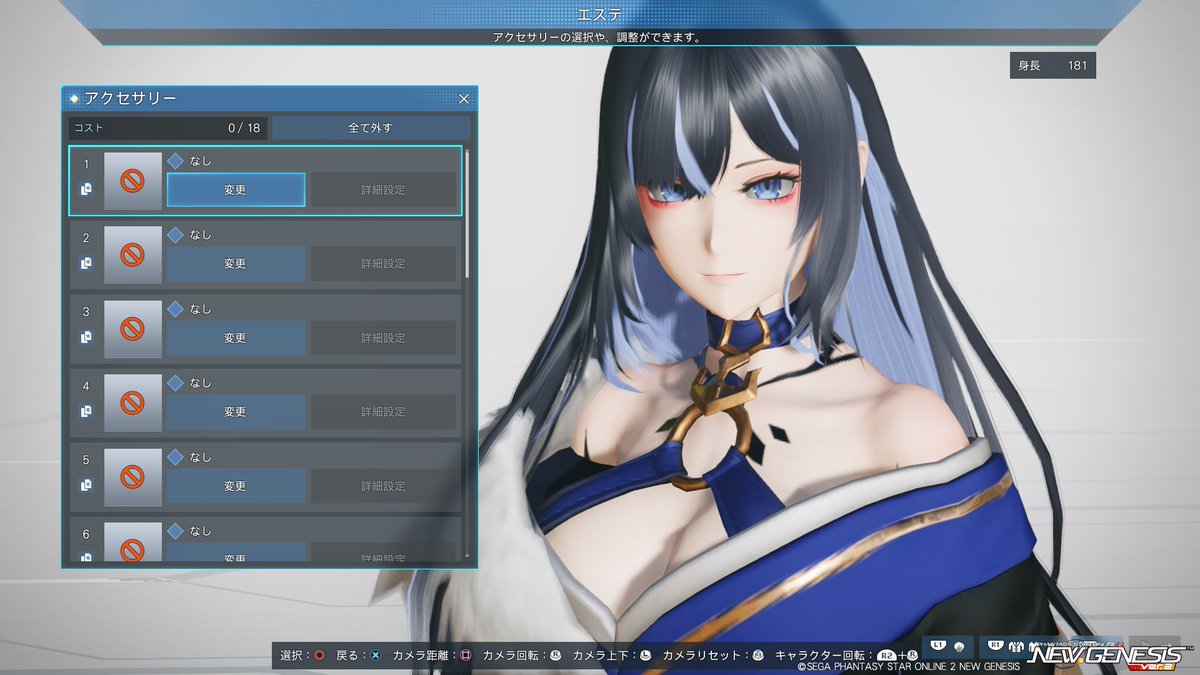Click the R2 icon next to キャラクター回転
This screenshot has height=675, width=1200.
pos(886,655)
